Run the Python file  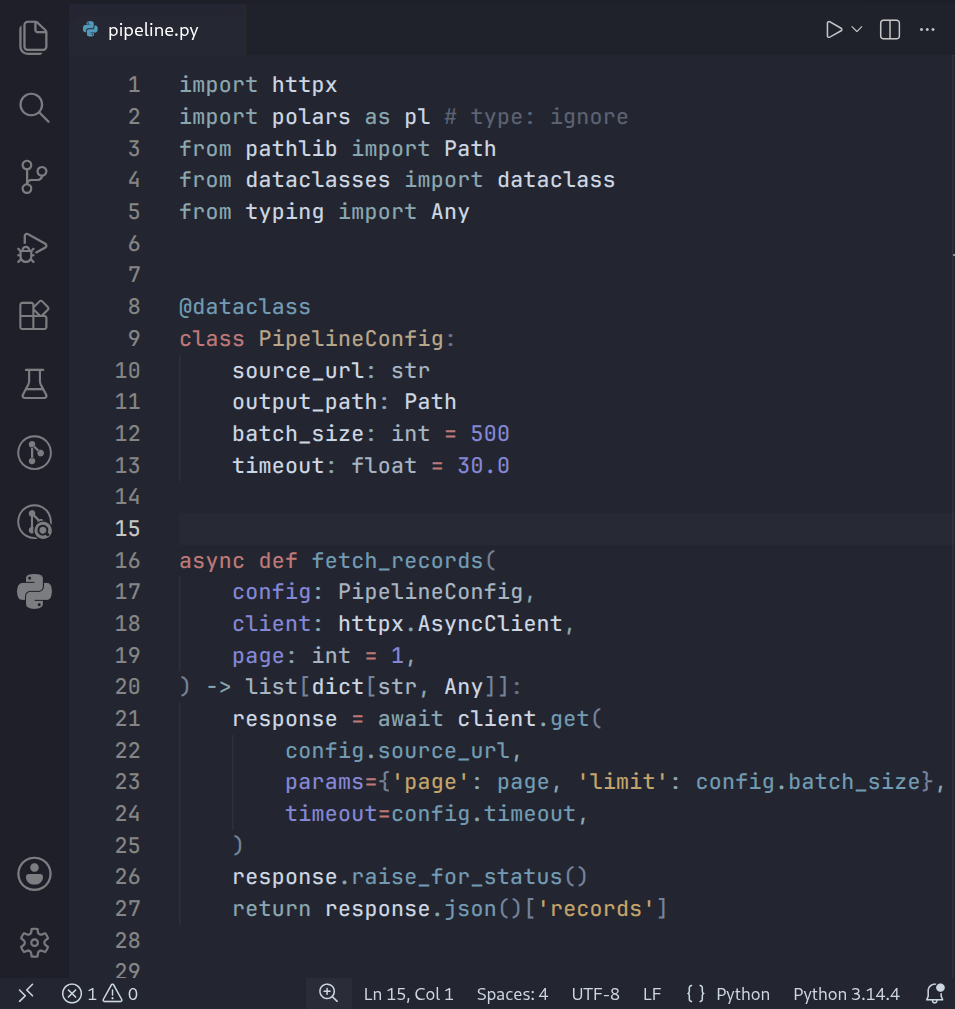pyautogui.click(x=833, y=30)
